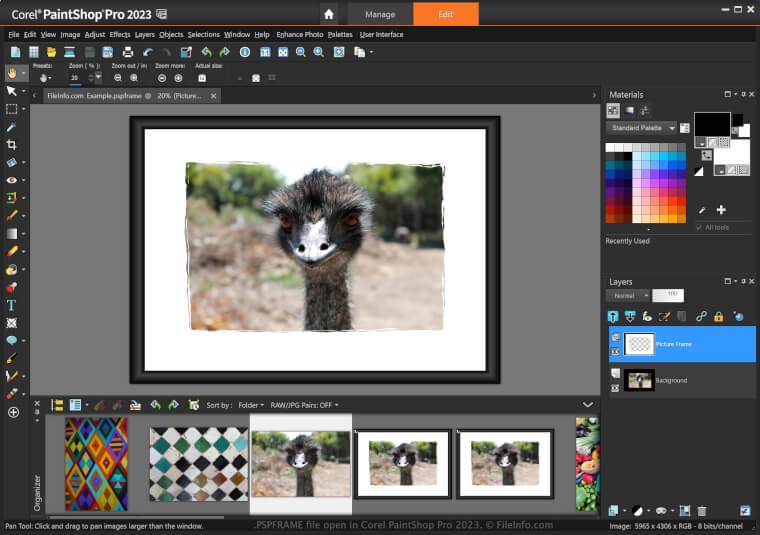The image size is (760, 535).
Task: Switch to the Manage tab
Action: pos(379,14)
